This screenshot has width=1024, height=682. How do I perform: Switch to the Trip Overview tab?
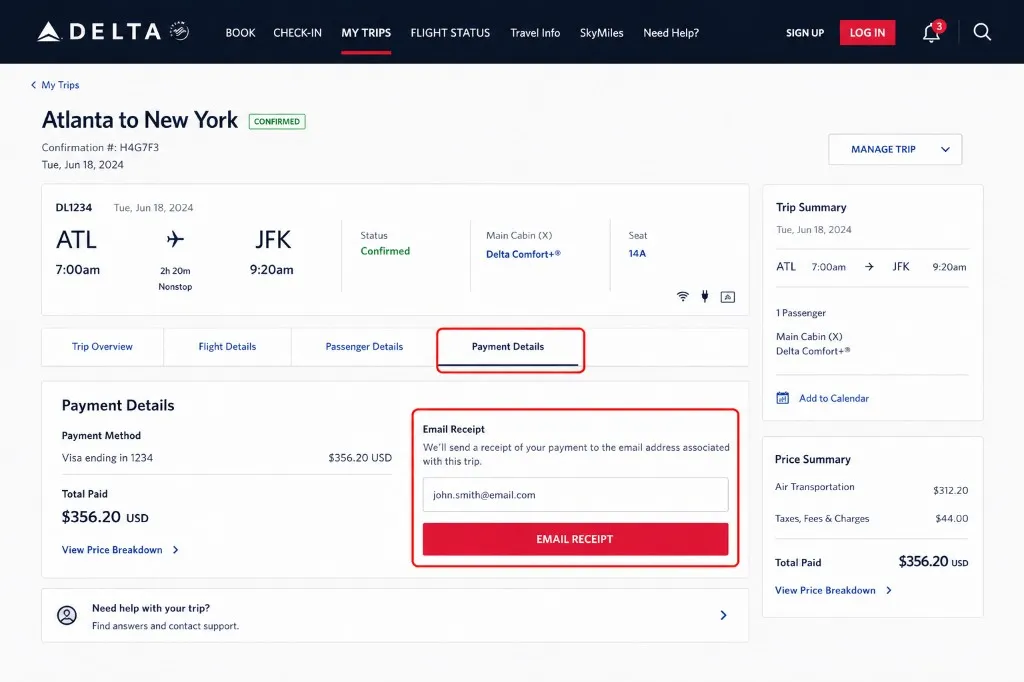(102, 347)
